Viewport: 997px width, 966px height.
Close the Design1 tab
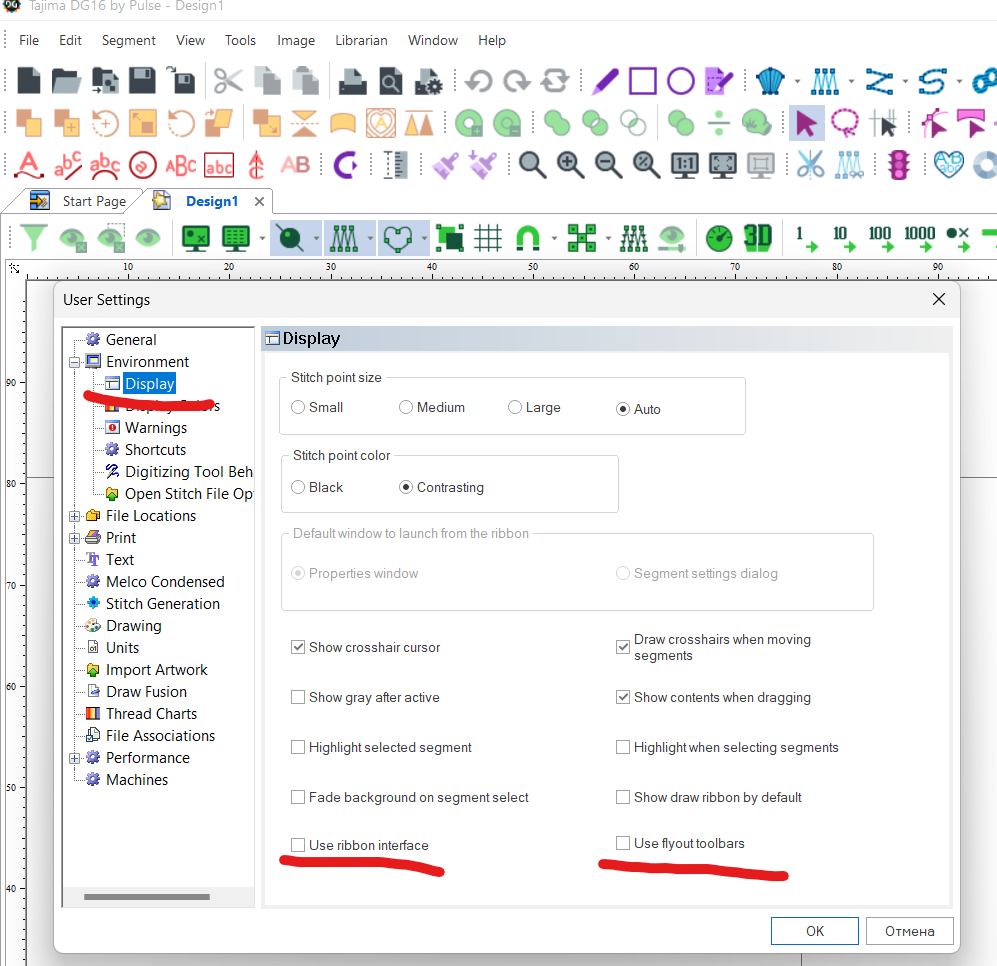259,202
